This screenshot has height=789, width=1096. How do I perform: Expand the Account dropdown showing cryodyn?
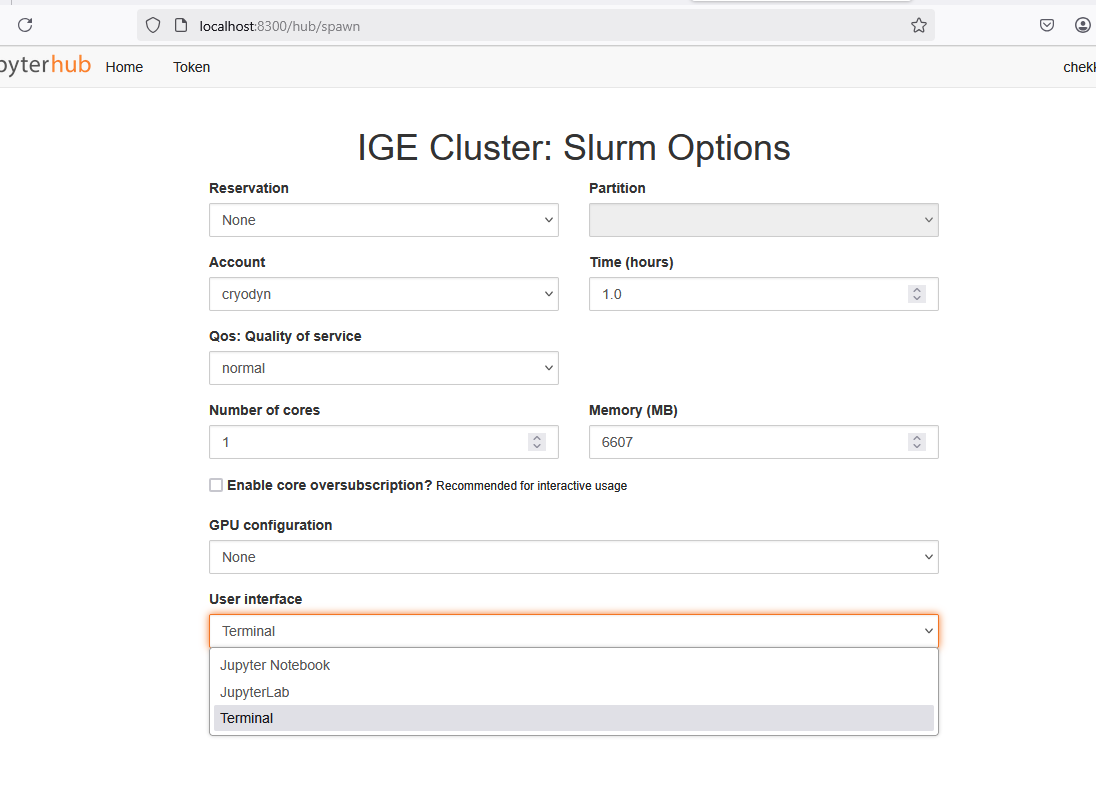383,294
